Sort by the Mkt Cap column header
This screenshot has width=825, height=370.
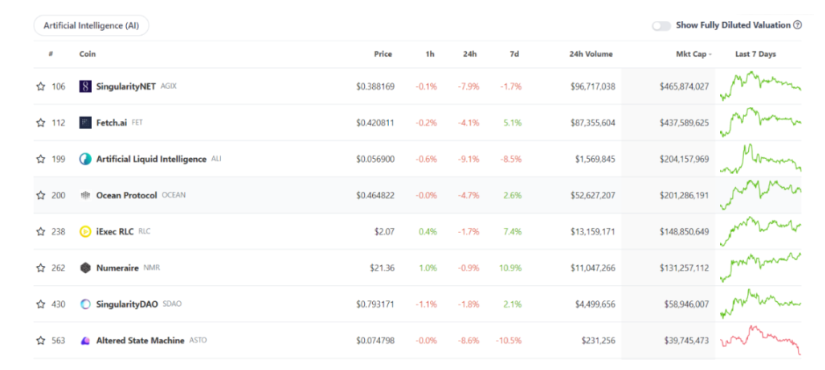click(x=695, y=54)
